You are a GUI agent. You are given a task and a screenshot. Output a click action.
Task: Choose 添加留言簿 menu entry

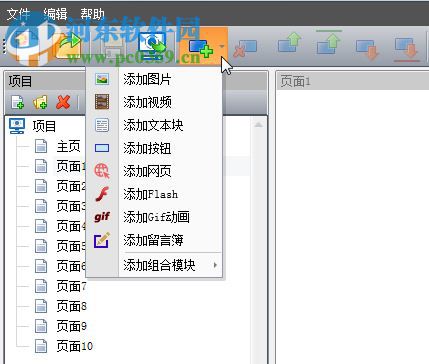154,240
